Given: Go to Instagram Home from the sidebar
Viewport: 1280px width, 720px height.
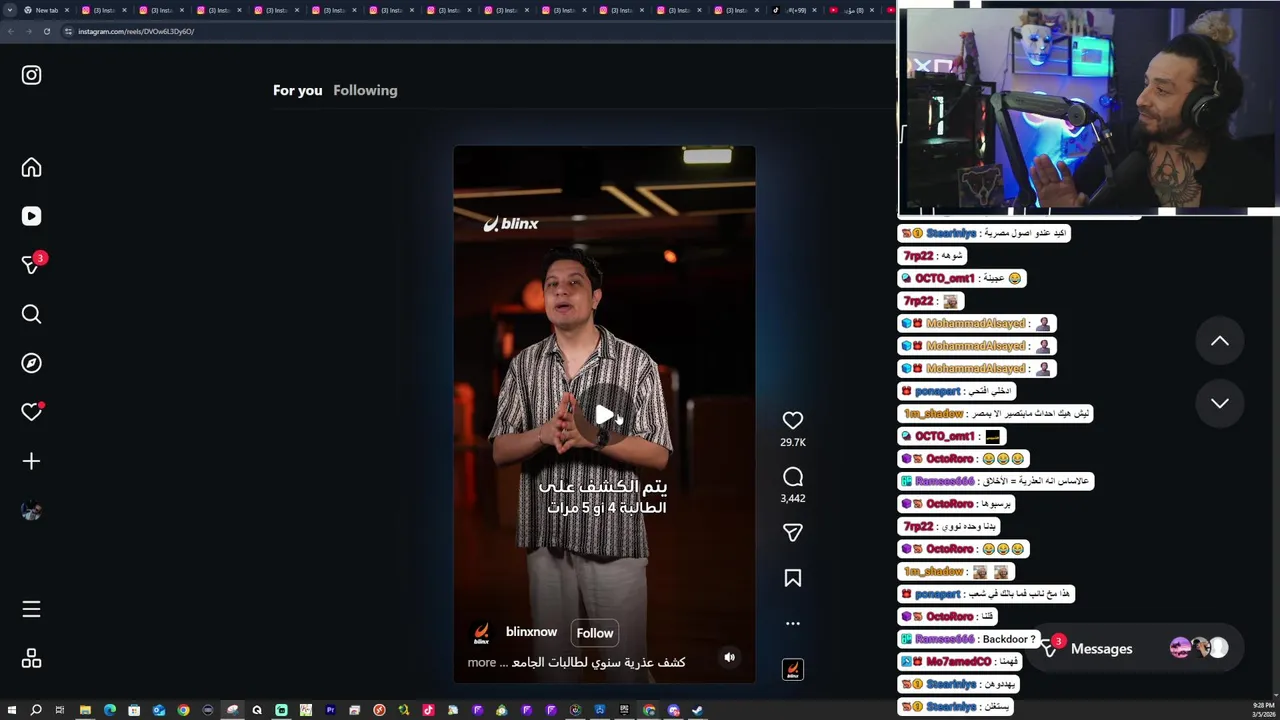Looking at the screenshot, I should click(x=31, y=167).
